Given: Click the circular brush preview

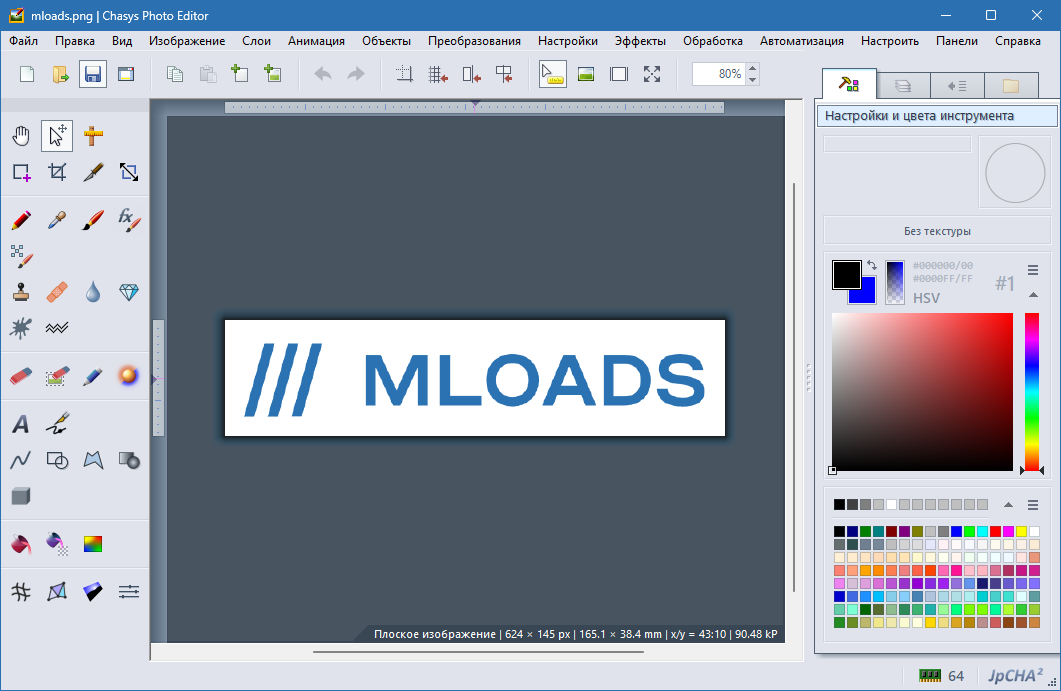Looking at the screenshot, I should click(x=1015, y=173).
